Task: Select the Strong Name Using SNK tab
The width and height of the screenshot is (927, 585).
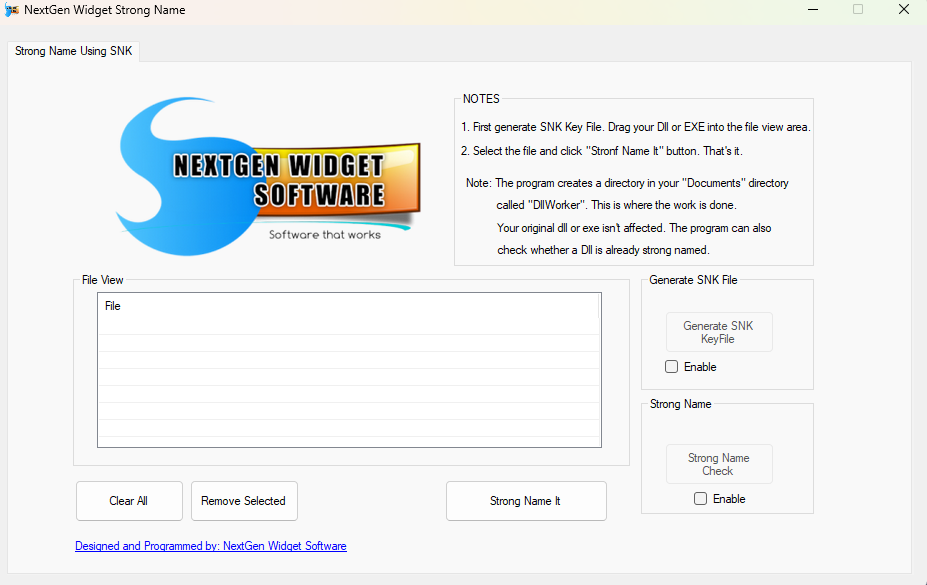Action: click(74, 51)
